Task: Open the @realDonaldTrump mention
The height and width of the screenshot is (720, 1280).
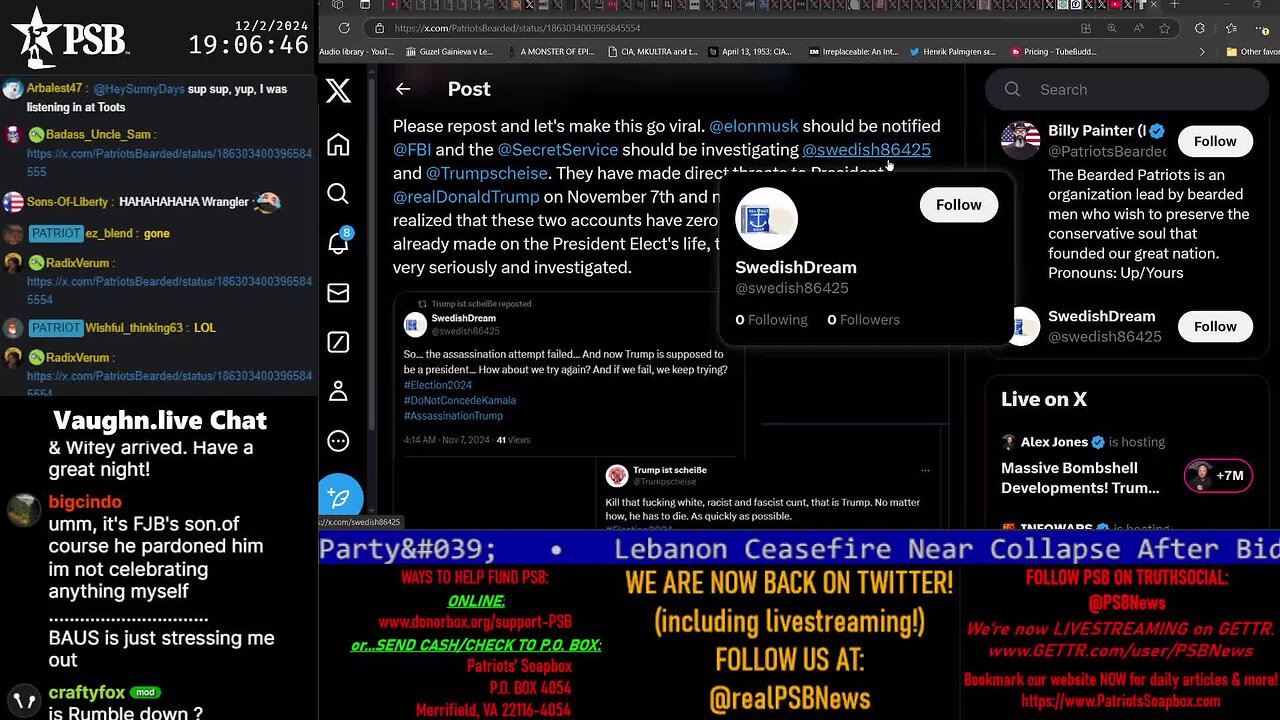Action: [x=466, y=197]
